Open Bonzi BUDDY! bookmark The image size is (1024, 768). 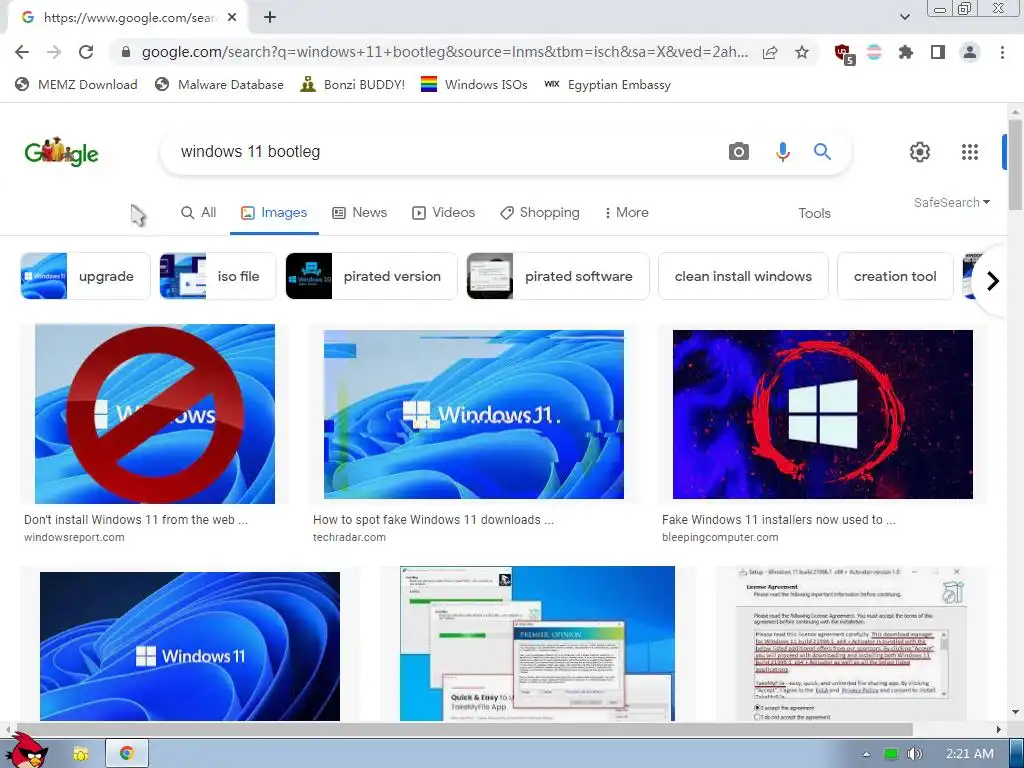click(352, 84)
